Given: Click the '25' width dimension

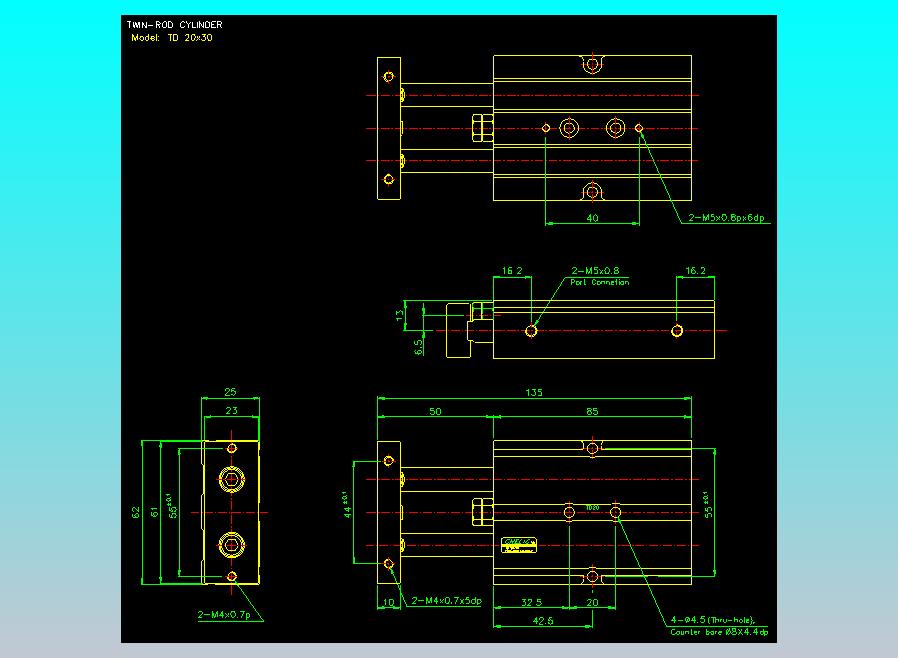Looking at the screenshot, I should (x=230, y=392).
